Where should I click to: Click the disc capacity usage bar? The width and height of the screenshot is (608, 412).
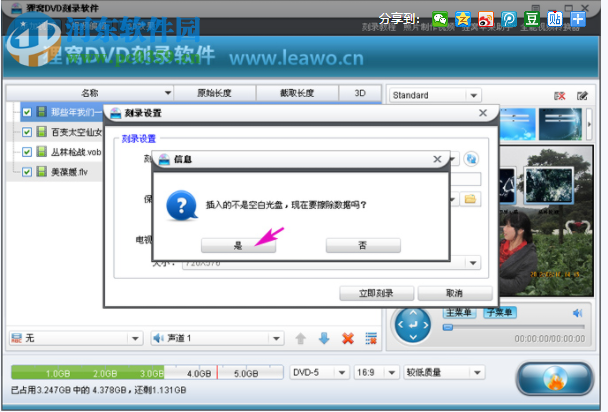click(x=147, y=372)
